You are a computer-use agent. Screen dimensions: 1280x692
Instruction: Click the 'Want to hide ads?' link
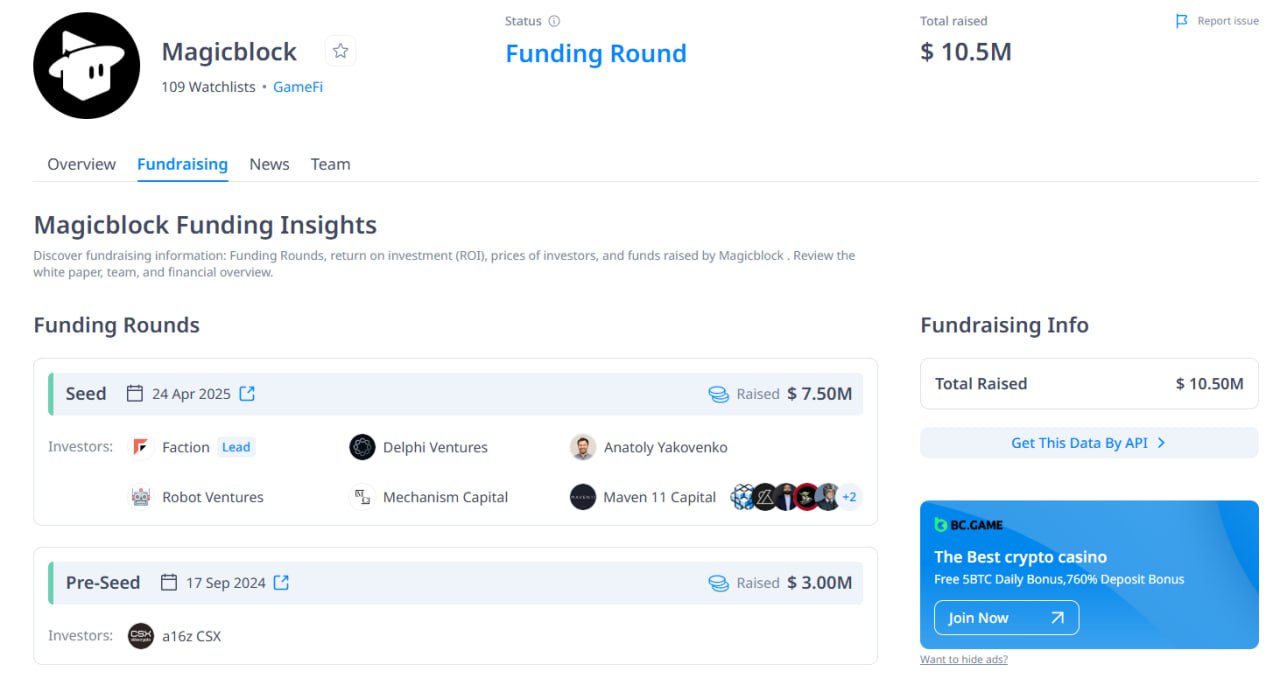(x=963, y=660)
